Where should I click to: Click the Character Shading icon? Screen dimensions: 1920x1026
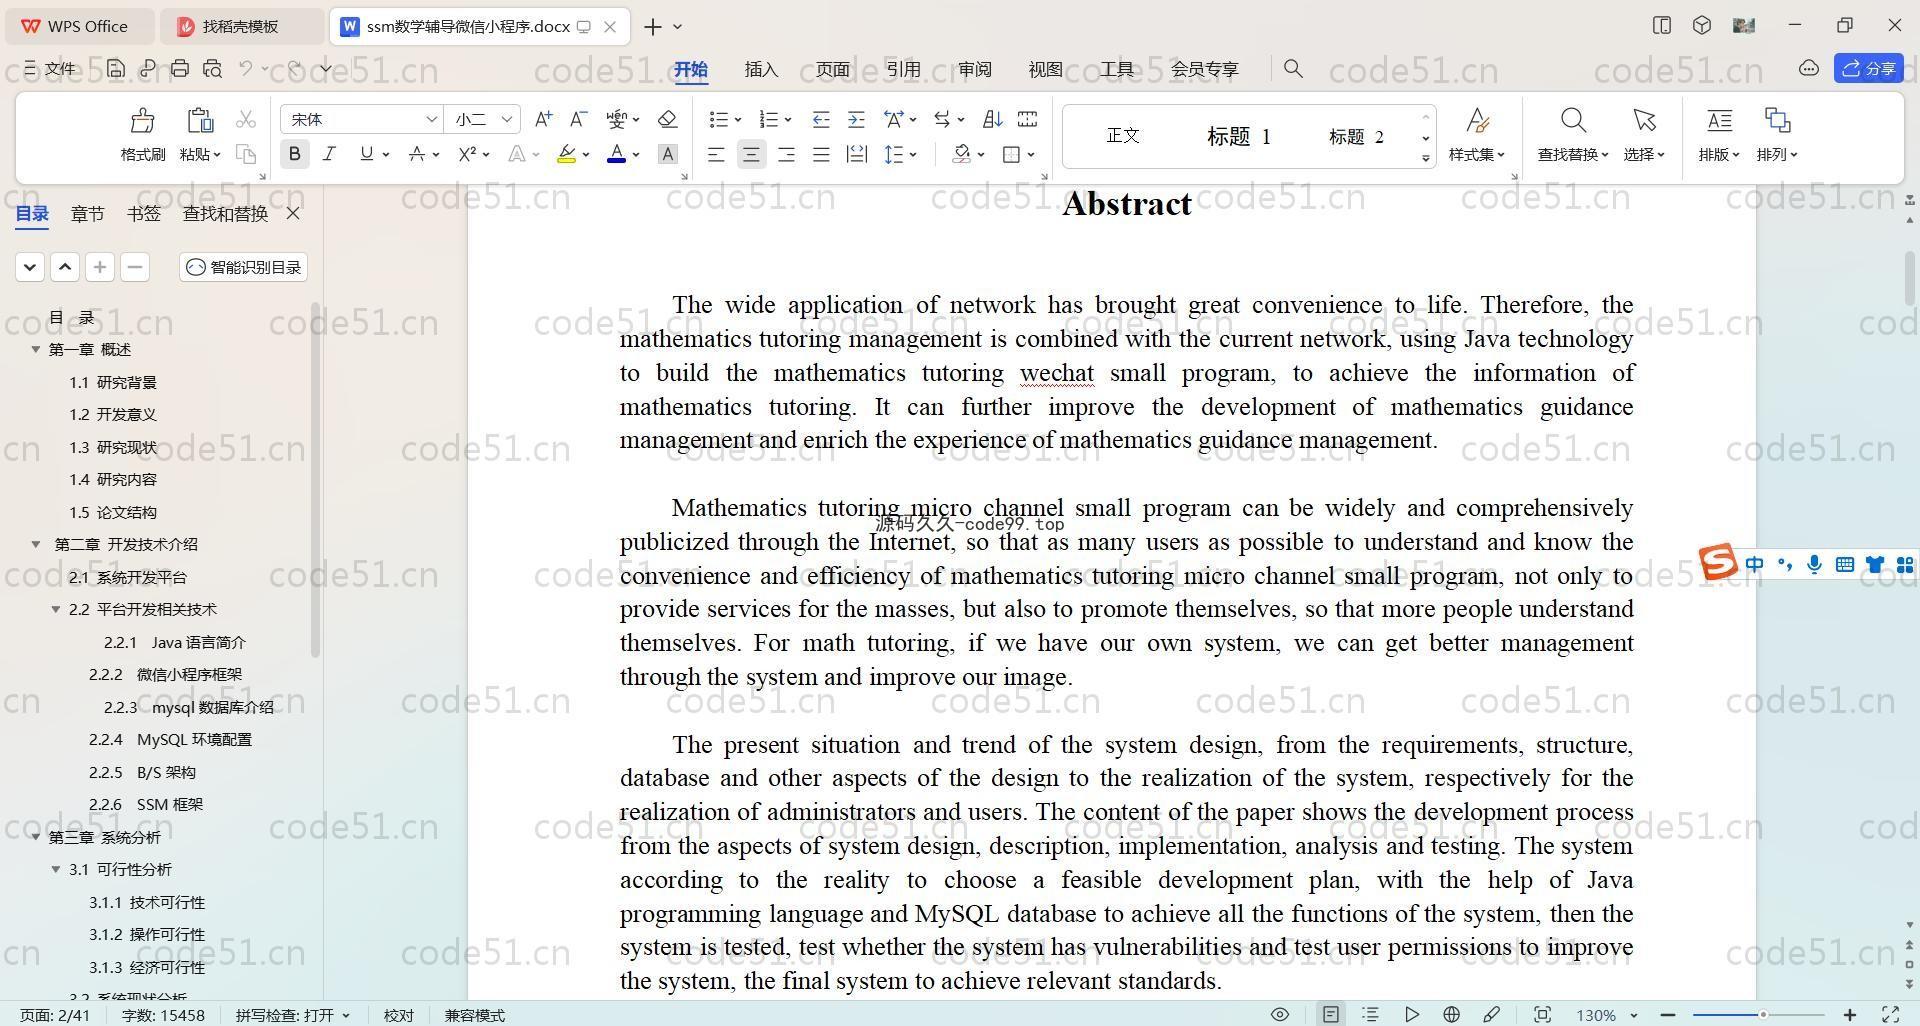coord(668,154)
